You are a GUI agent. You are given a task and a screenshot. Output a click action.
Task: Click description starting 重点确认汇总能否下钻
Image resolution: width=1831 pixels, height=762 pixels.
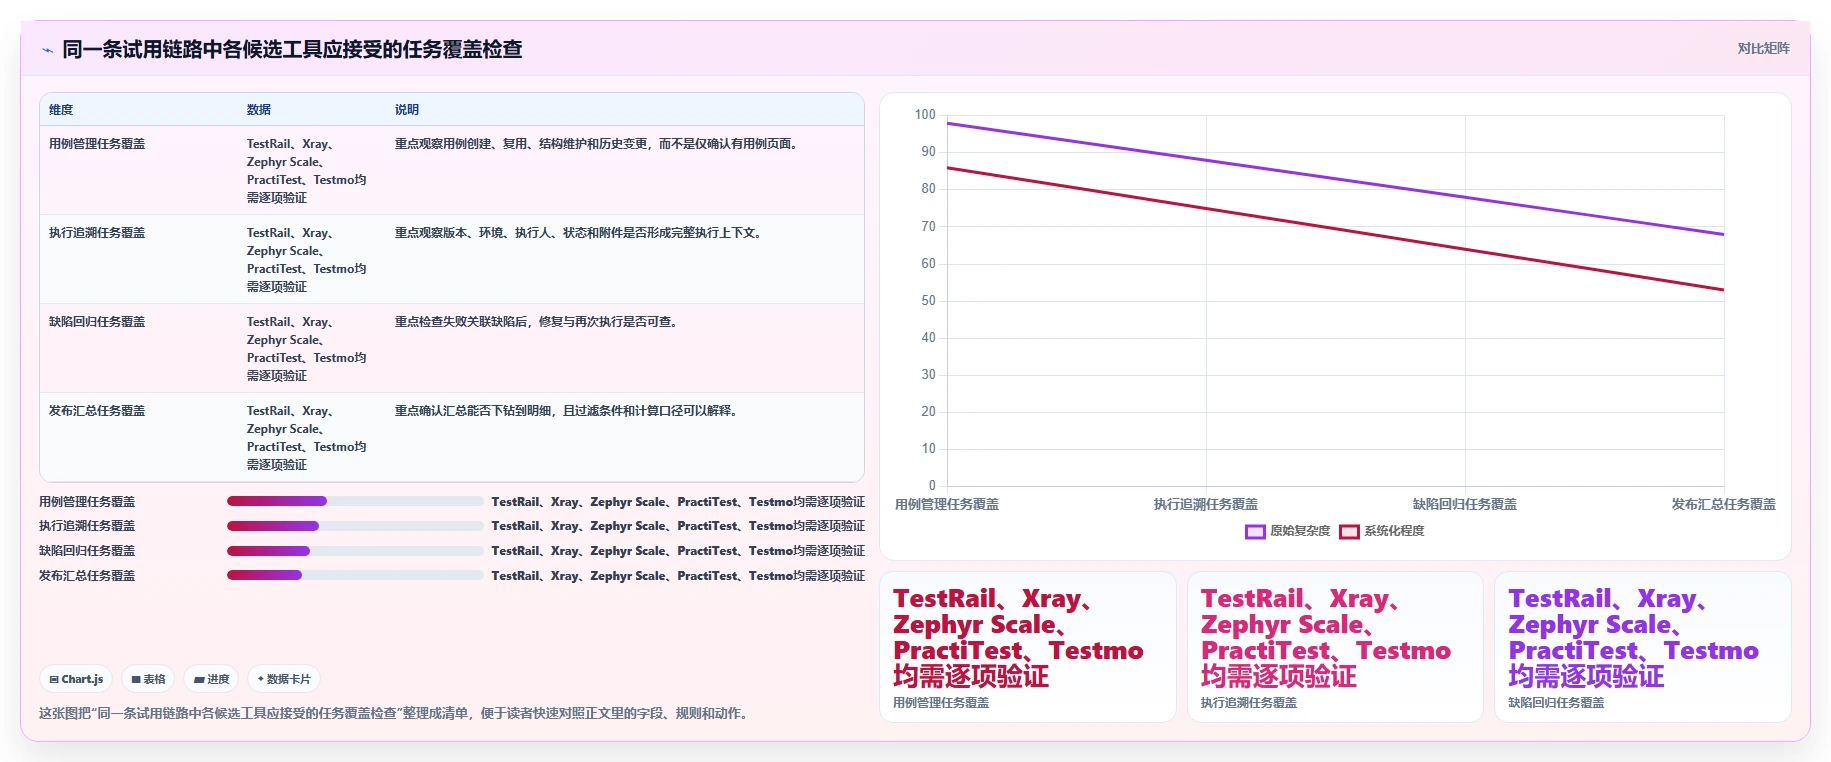coord(569,411)
